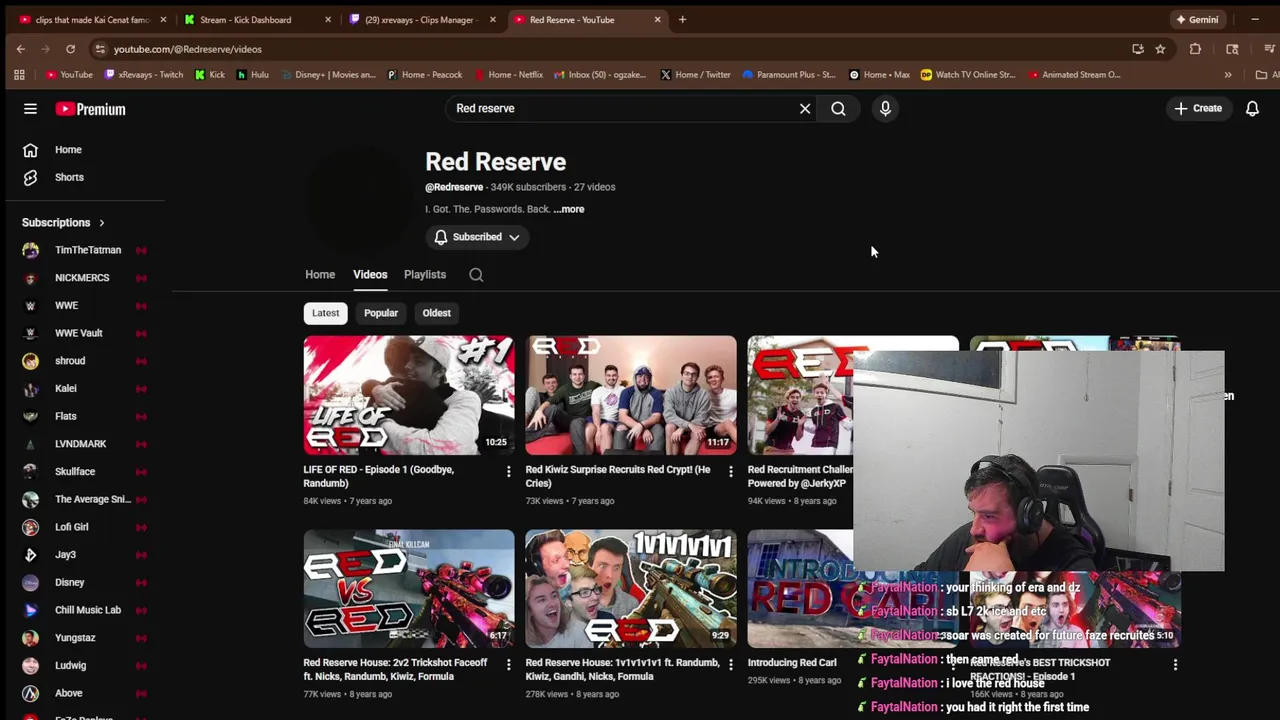Close the Red Reserve - YouTube tab
The height and width of the screenshot is (720, 1280).
657,20
